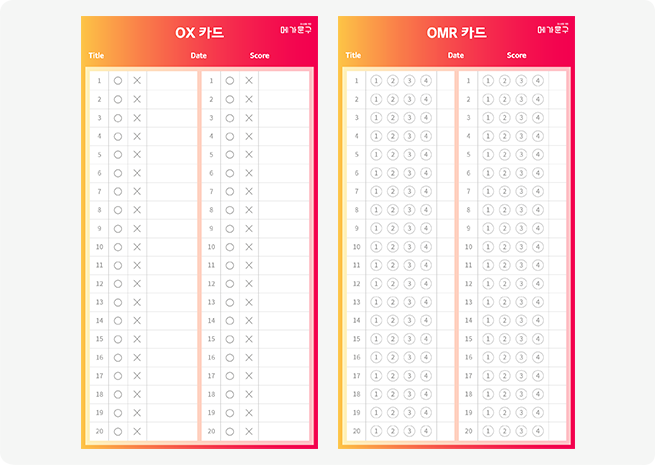Mark the X for row 15 in the OX card's left column

pos(137,339)
